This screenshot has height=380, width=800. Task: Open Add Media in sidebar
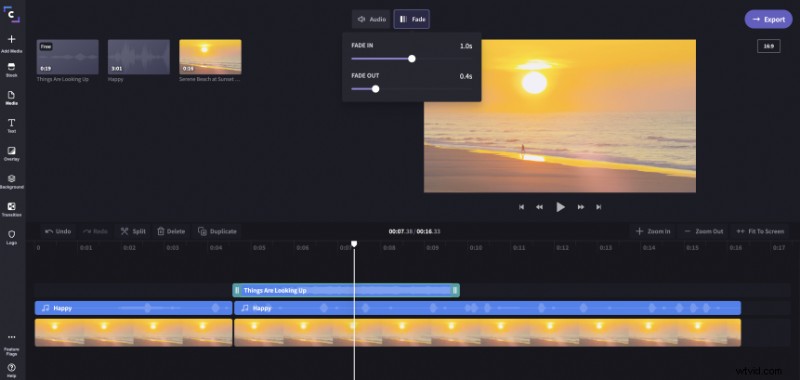[12, 44]
